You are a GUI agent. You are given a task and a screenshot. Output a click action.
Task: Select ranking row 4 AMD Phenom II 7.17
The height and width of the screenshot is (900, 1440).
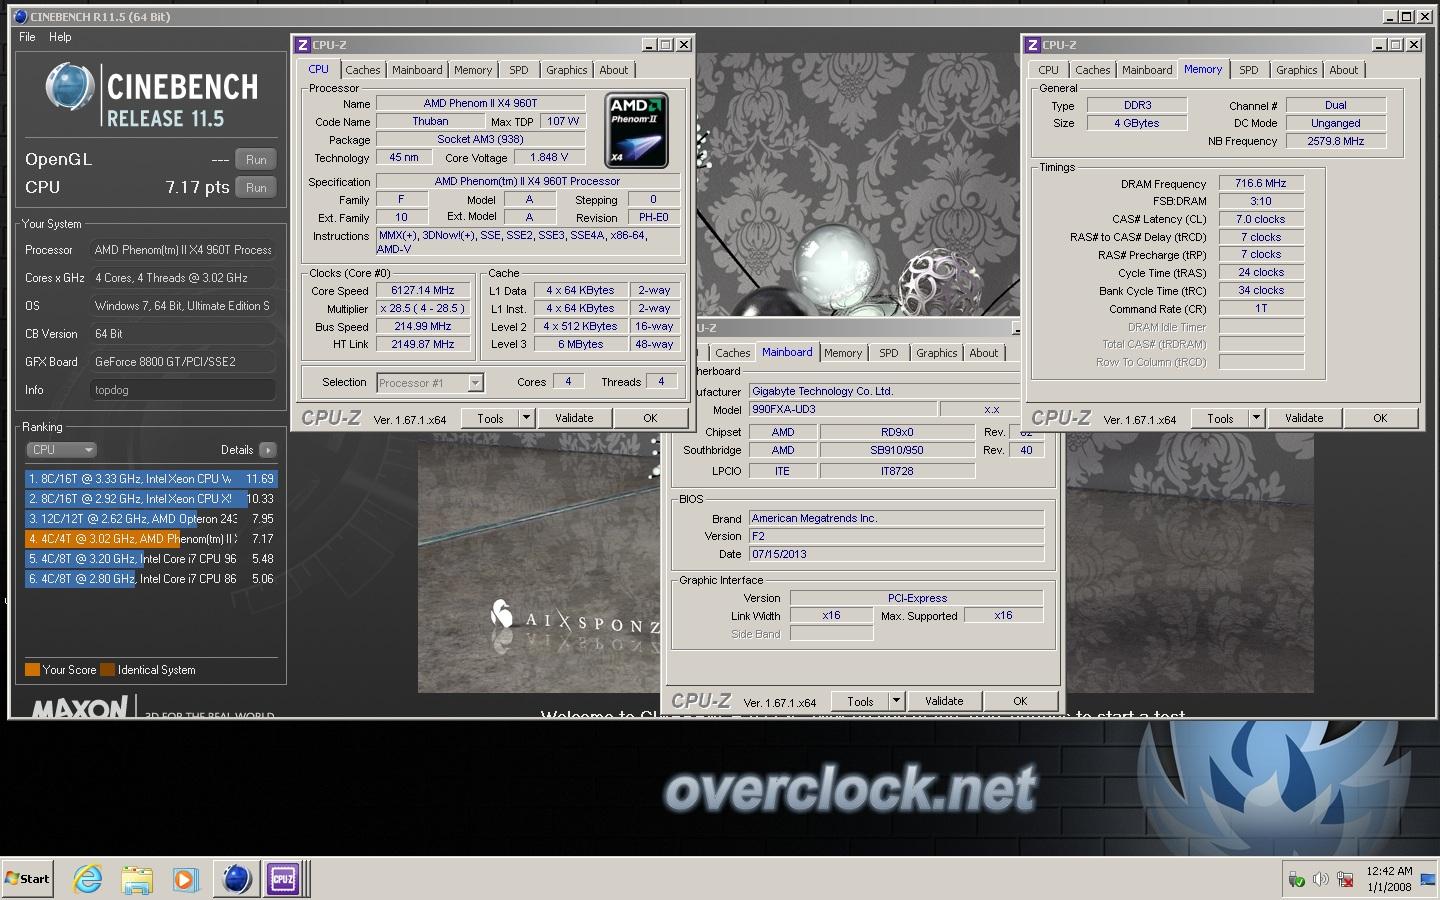[150, 539]
